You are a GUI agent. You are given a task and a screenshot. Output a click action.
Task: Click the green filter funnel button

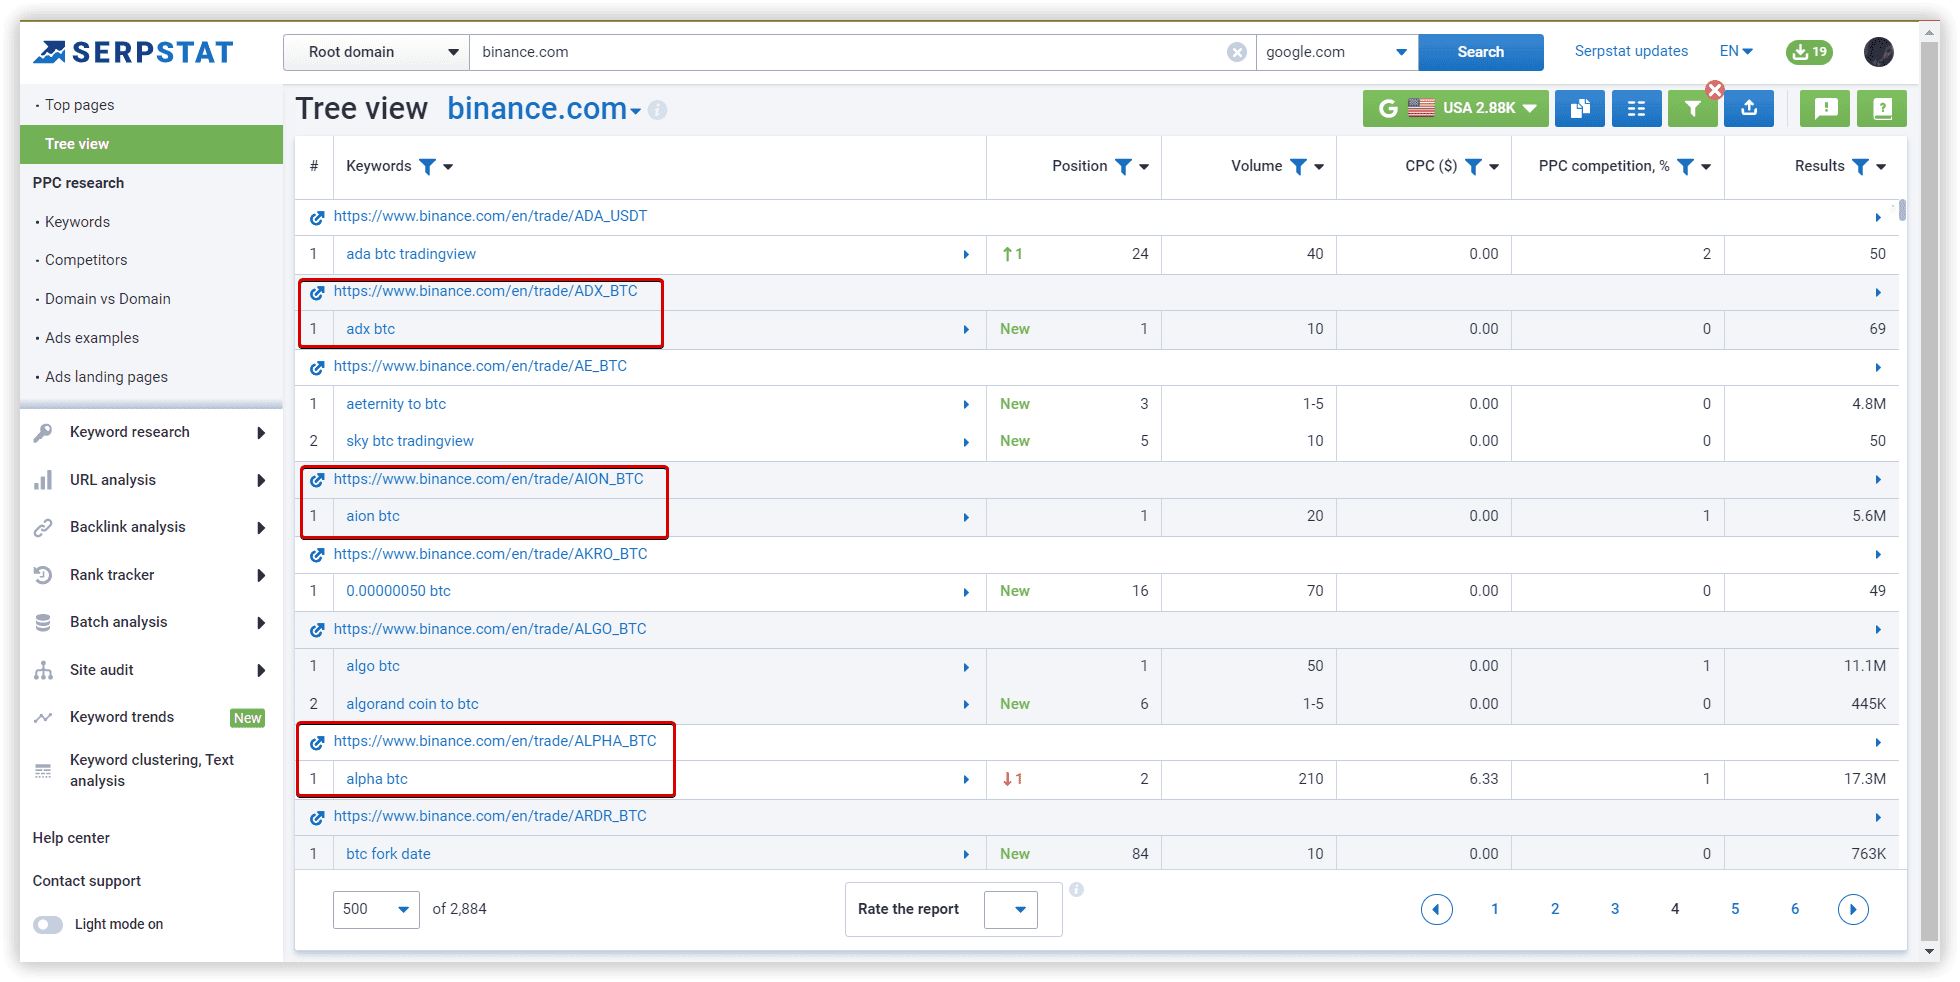point(1692,108)
